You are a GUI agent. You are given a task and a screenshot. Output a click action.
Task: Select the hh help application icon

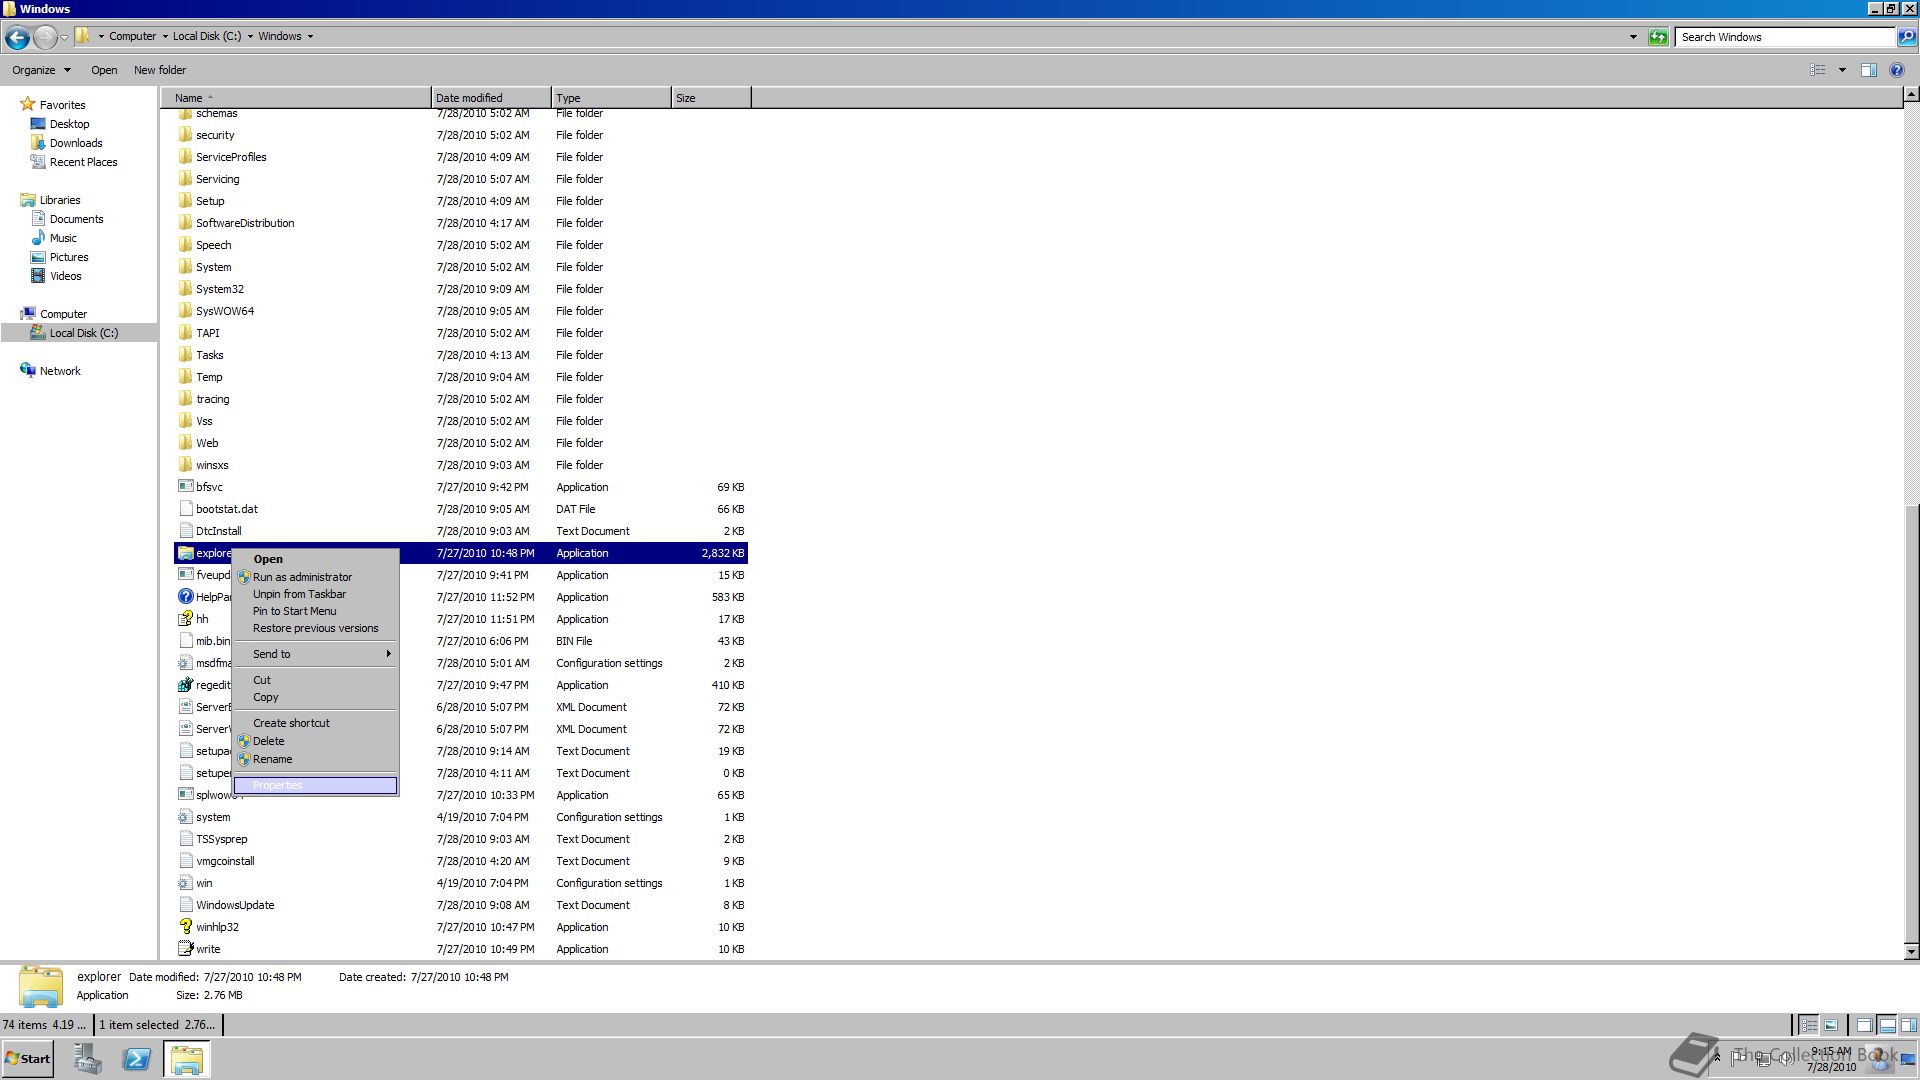click(185, 619)
